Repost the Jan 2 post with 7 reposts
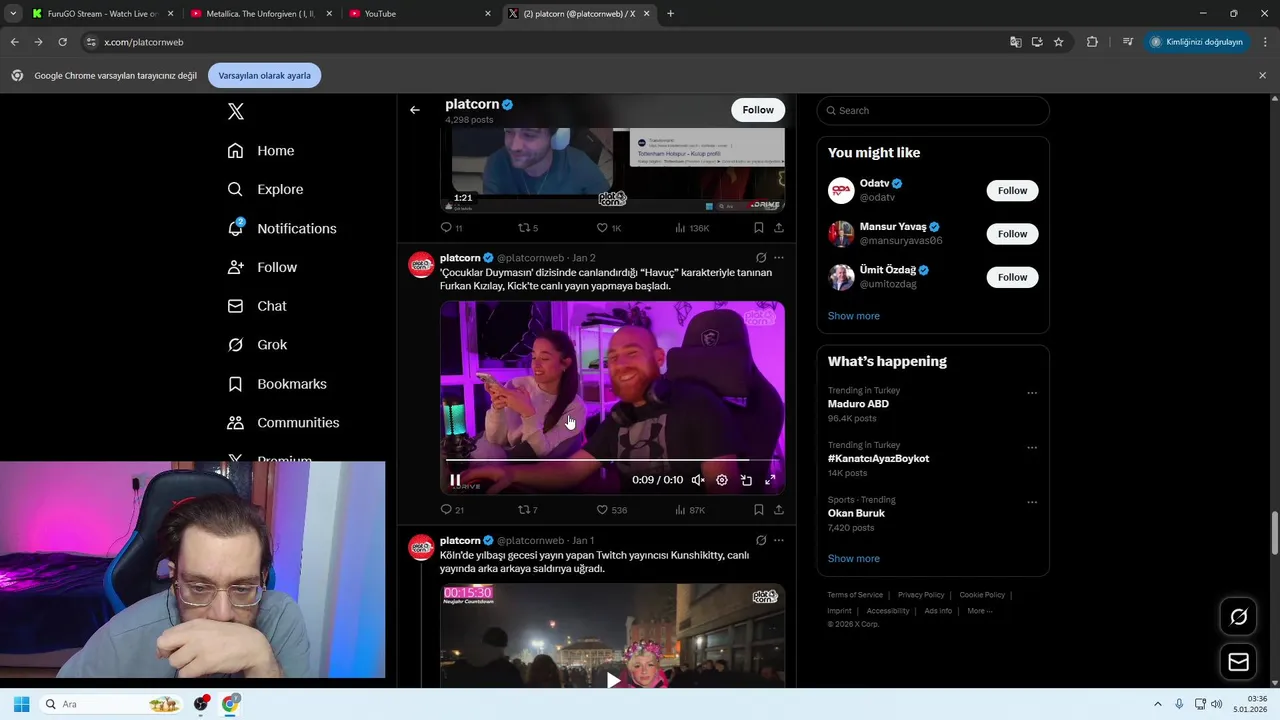 click(528, 510)
